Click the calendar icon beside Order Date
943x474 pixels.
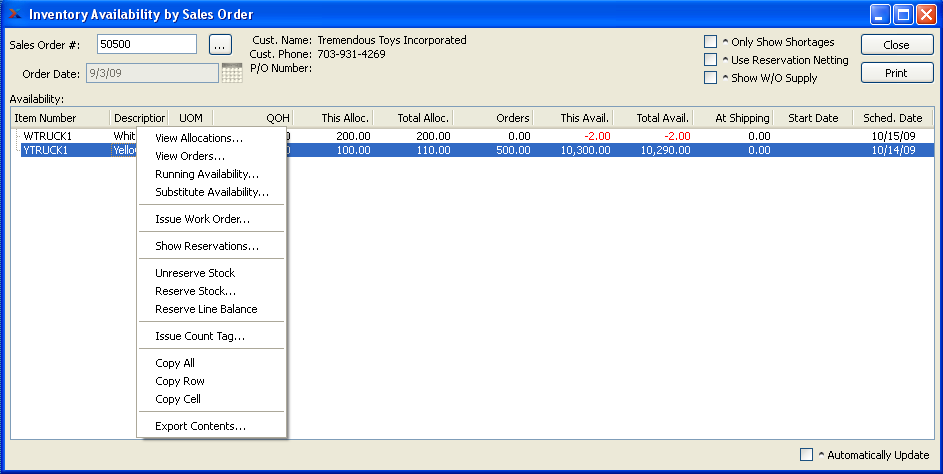(x=232, y=73)
